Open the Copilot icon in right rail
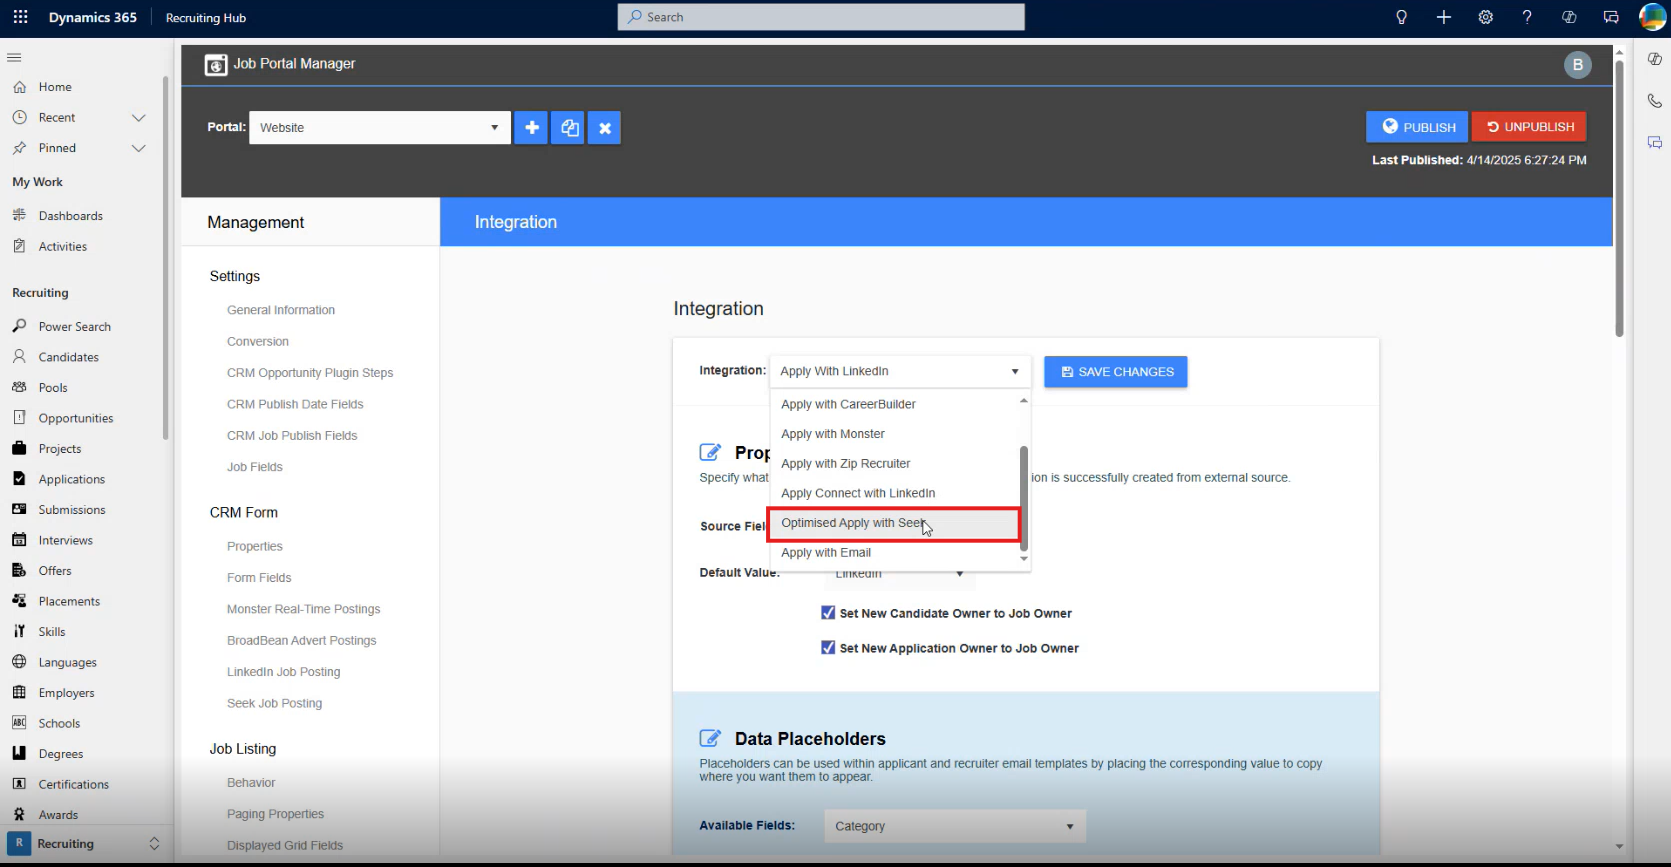 [x=1655, y=59]
